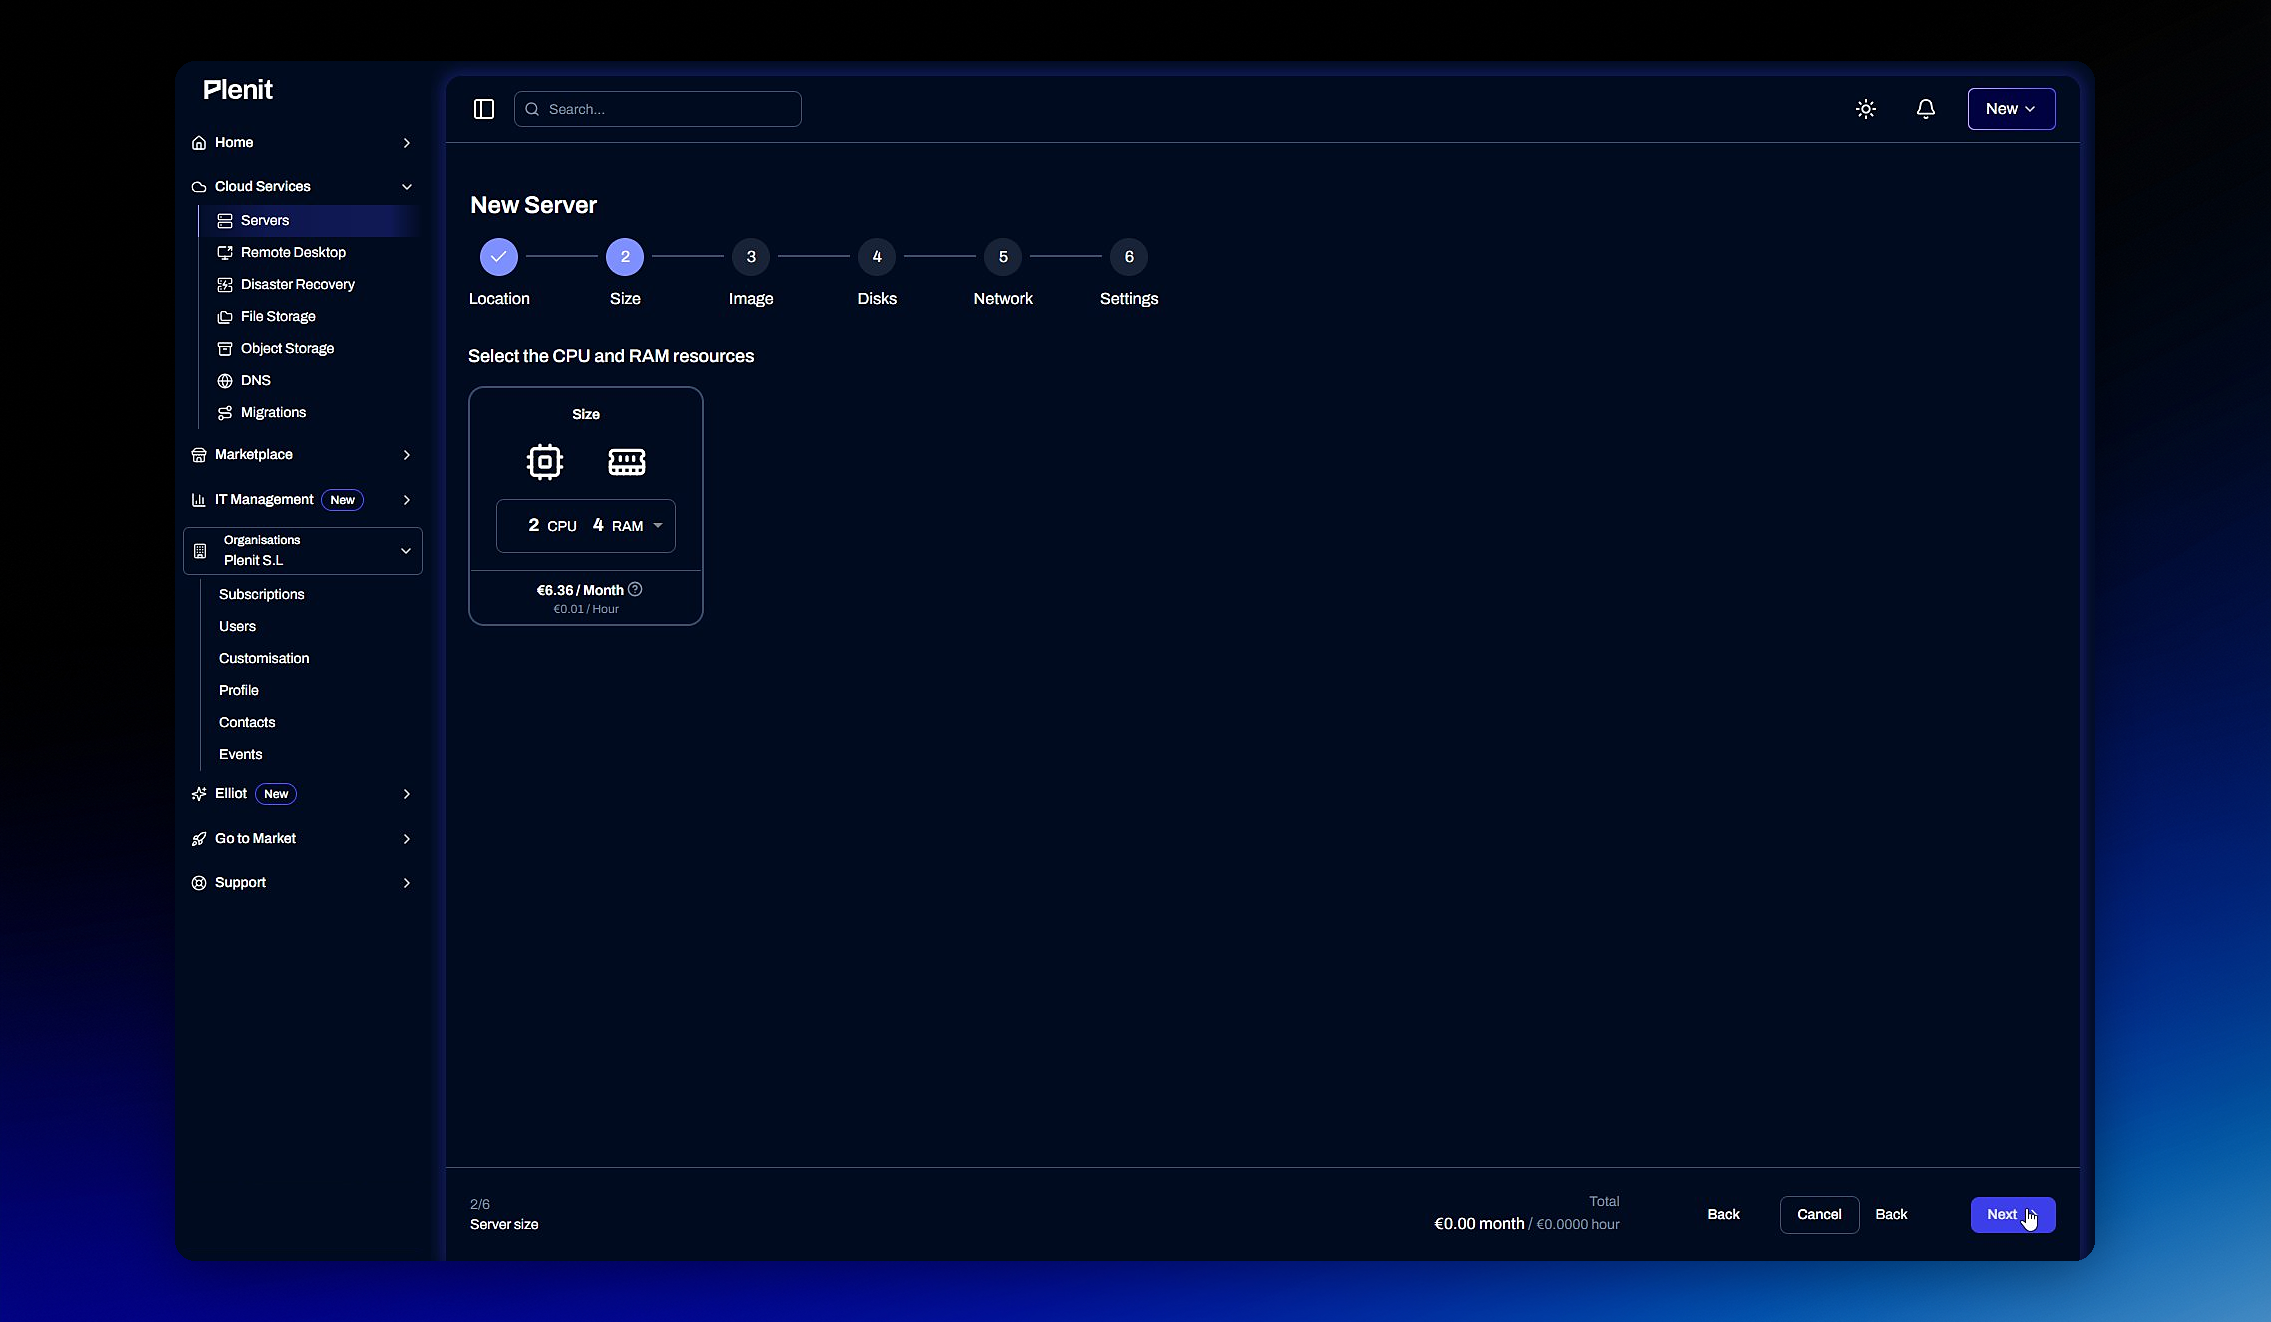Click the Migrations icon
2271x1322 pixels.
coord(225,413)
